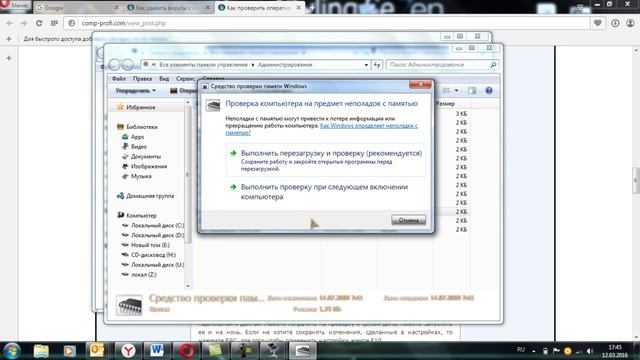640x360 pixels.
Task: Select Новый том (E:)
Action: click(x=150, y=245)
